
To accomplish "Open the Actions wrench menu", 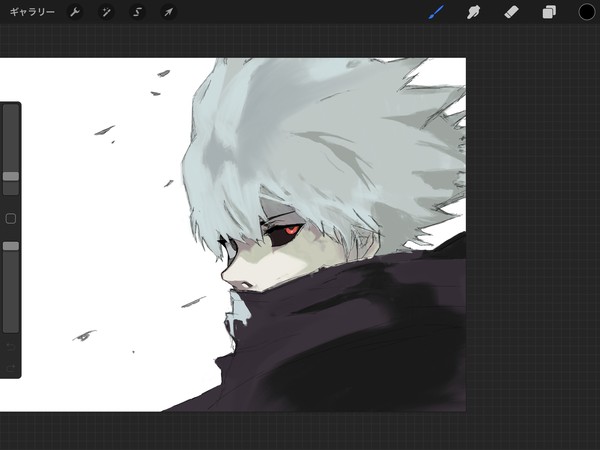I will 75,12.
